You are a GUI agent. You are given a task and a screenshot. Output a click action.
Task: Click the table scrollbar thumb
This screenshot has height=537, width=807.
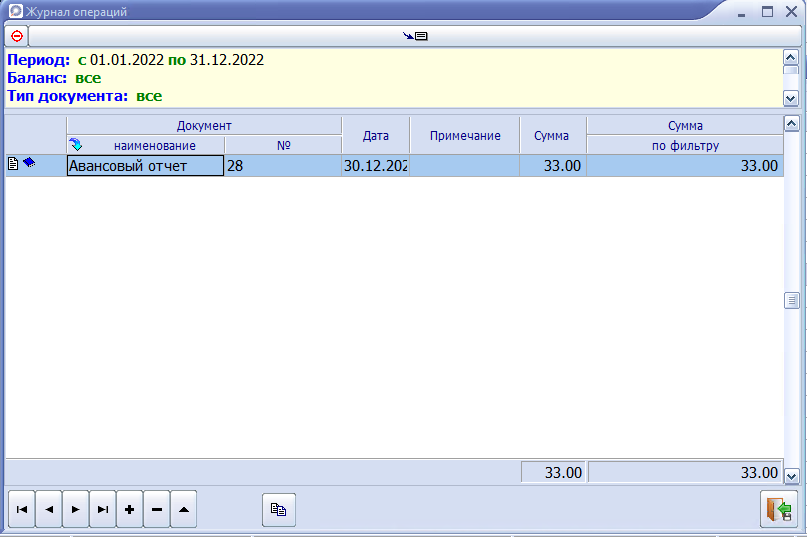[792, 300]
